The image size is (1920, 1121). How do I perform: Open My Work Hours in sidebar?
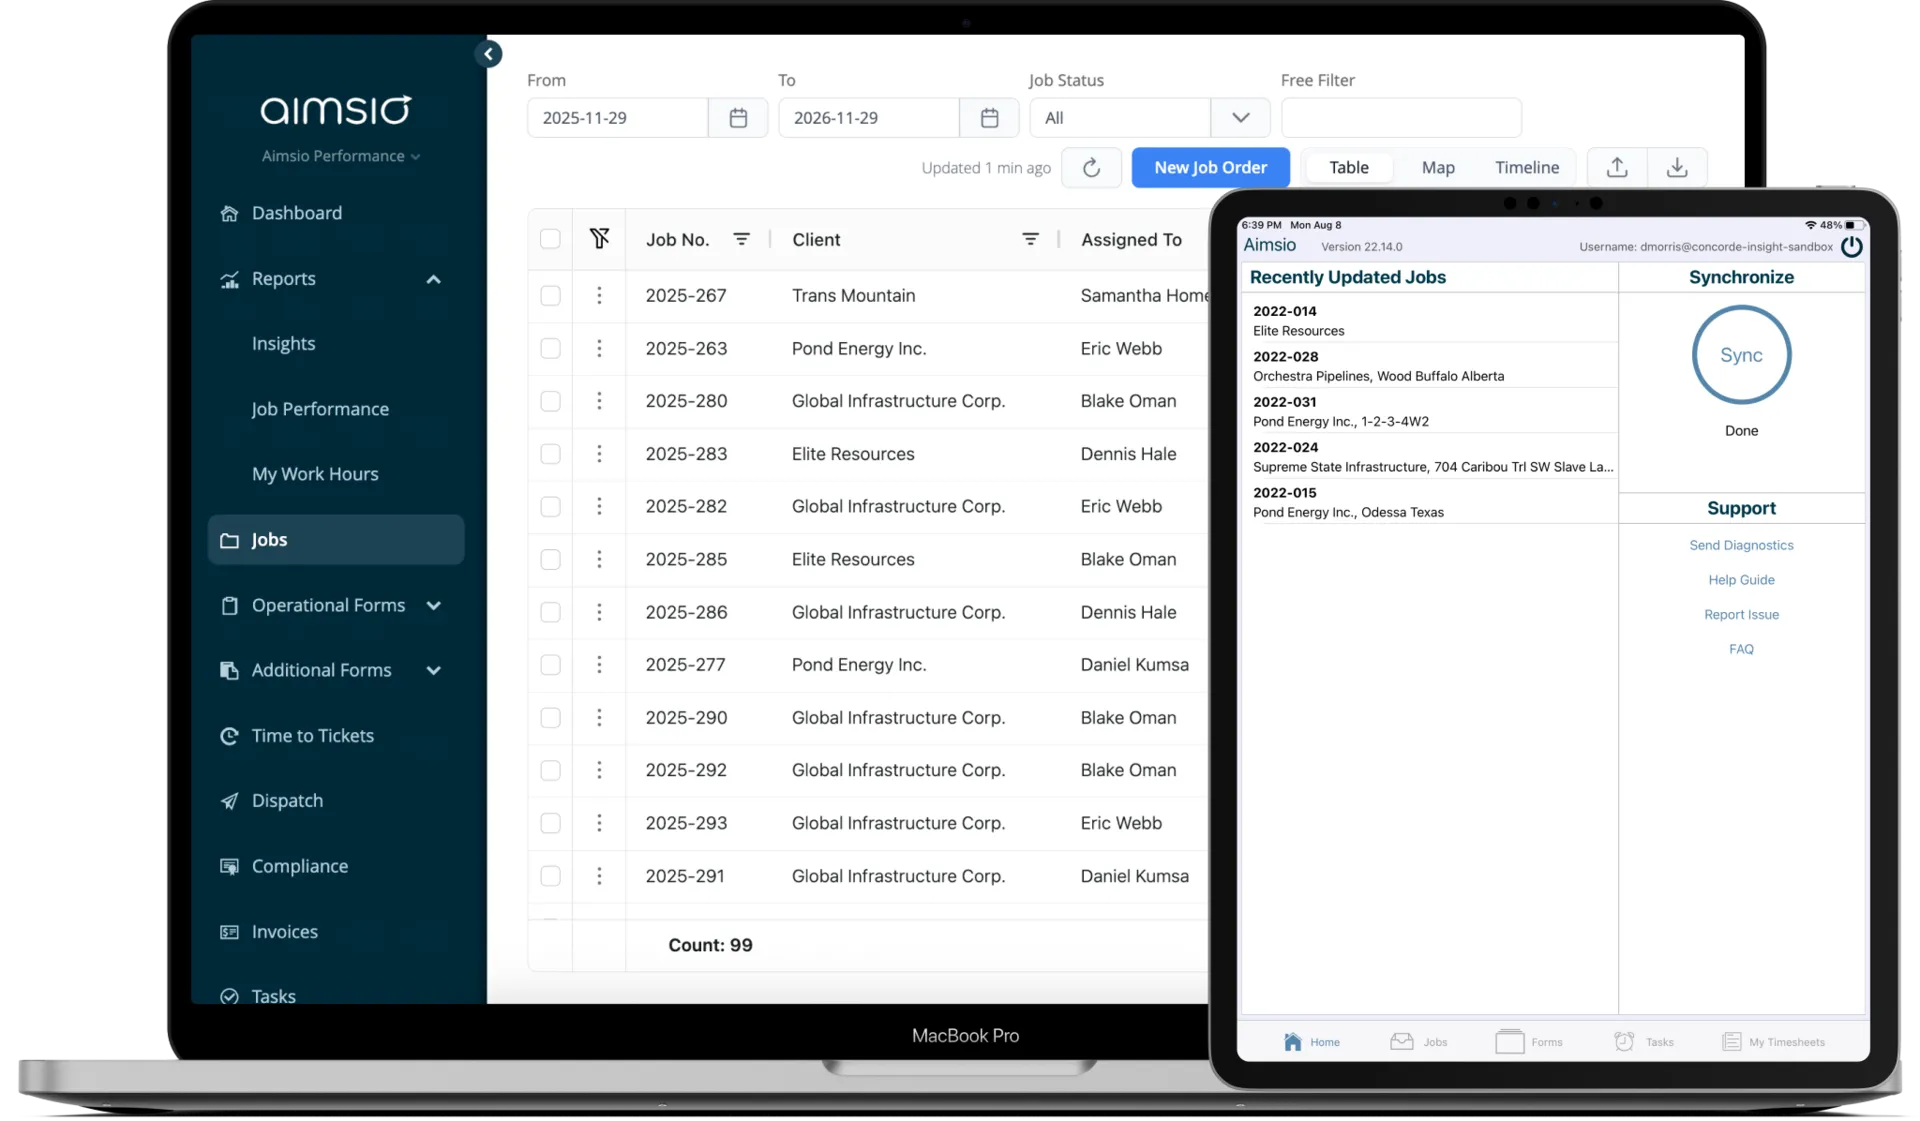[x=315, y=474]
